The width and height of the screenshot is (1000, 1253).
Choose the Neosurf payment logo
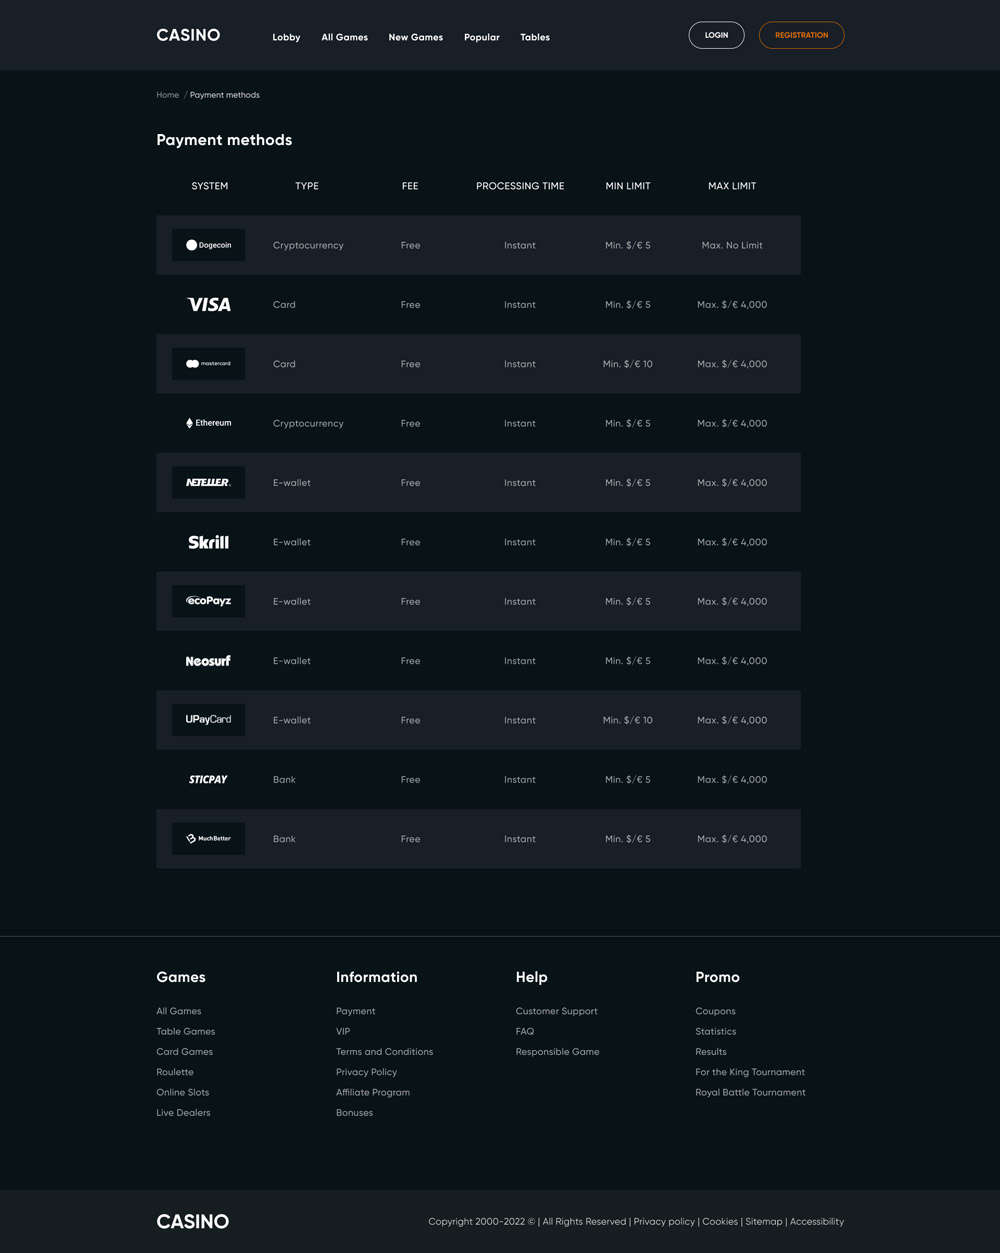(208, 661)
